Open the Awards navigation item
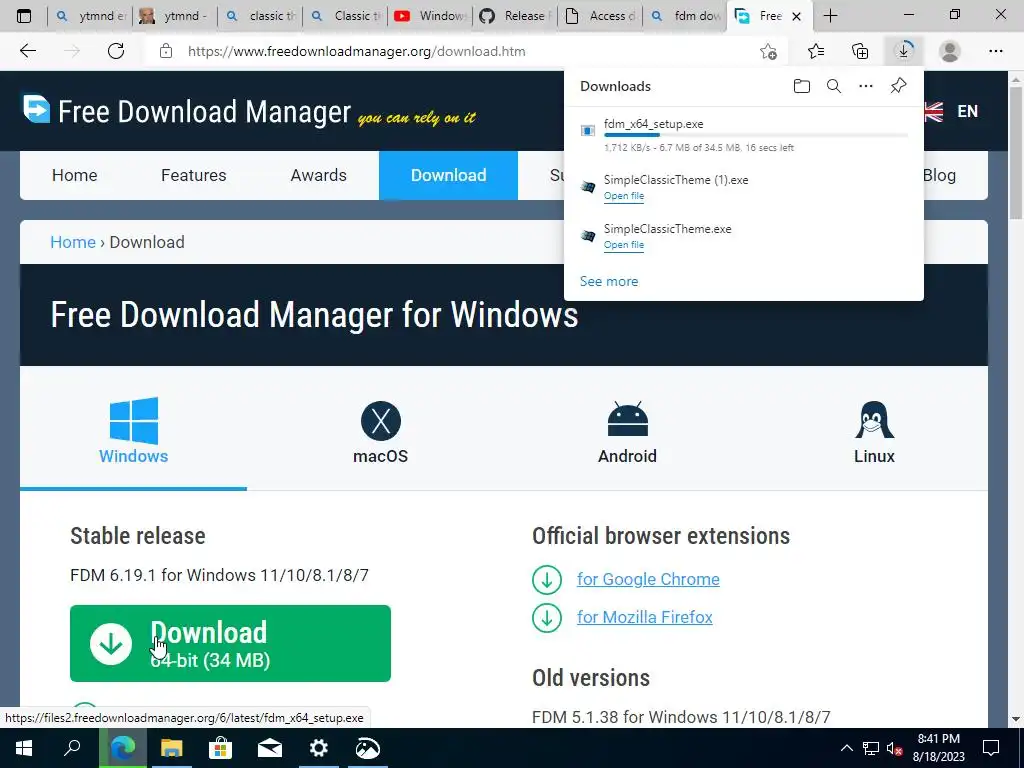Screen dimensions: 1024x768 [319, 175]
